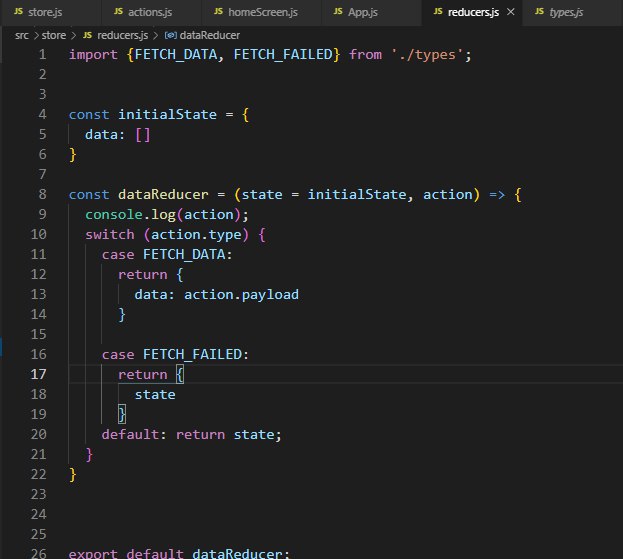Screen dimensions: 623x559
Task: Click 'action.type' in the switch expression
Action: (x=196, y=235)
